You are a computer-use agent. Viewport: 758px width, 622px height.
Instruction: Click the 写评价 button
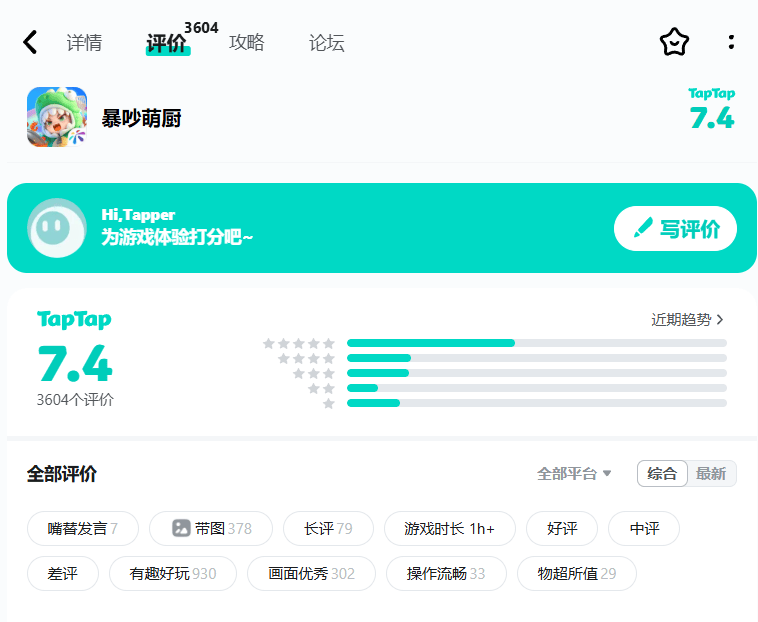click(x=675, y=229)
